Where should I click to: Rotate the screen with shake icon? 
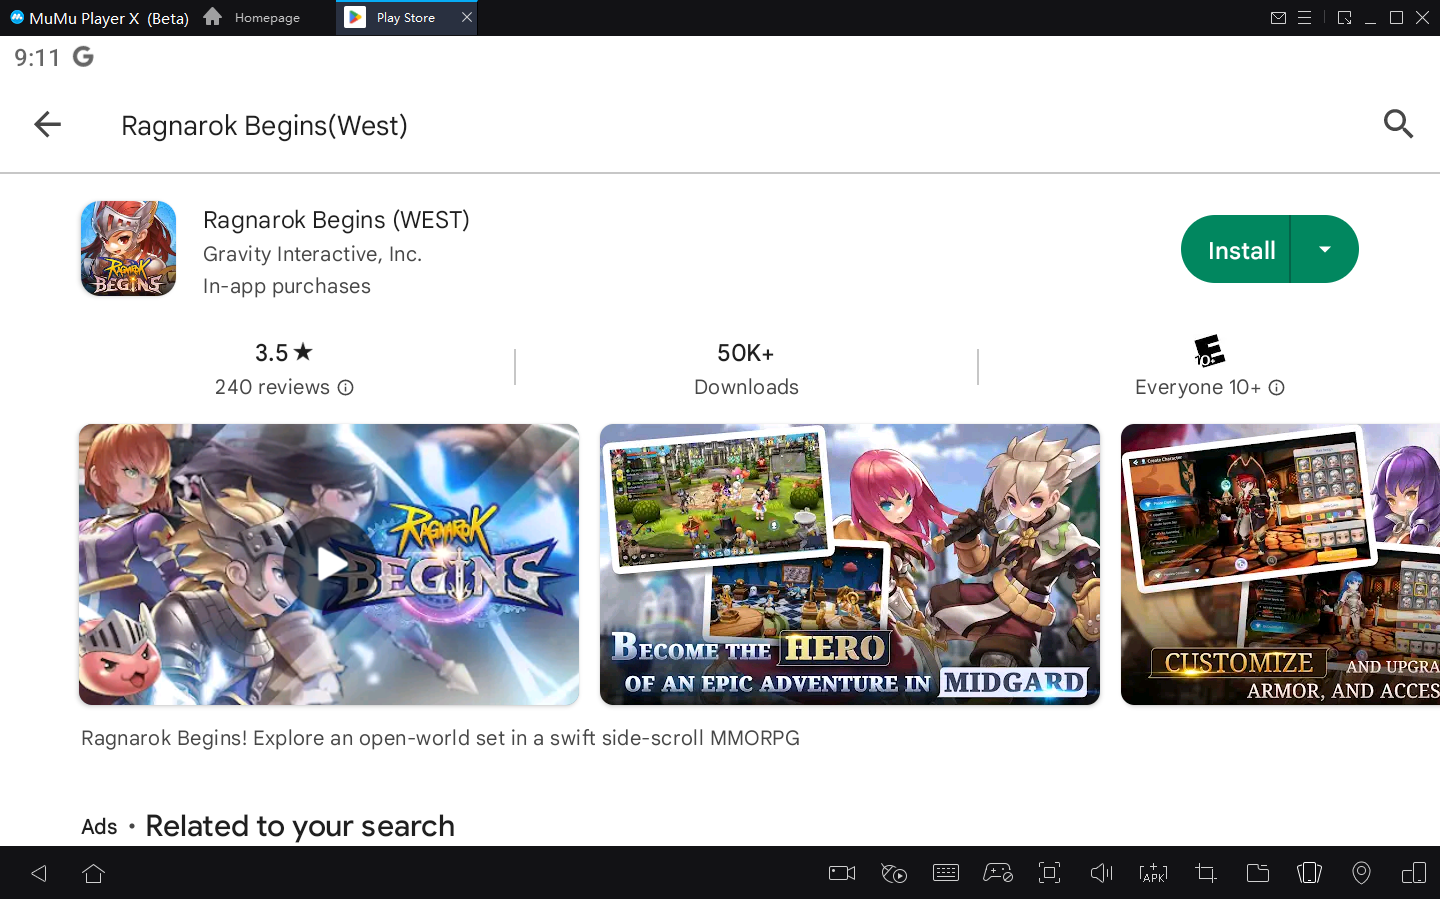pos(1309,873)
